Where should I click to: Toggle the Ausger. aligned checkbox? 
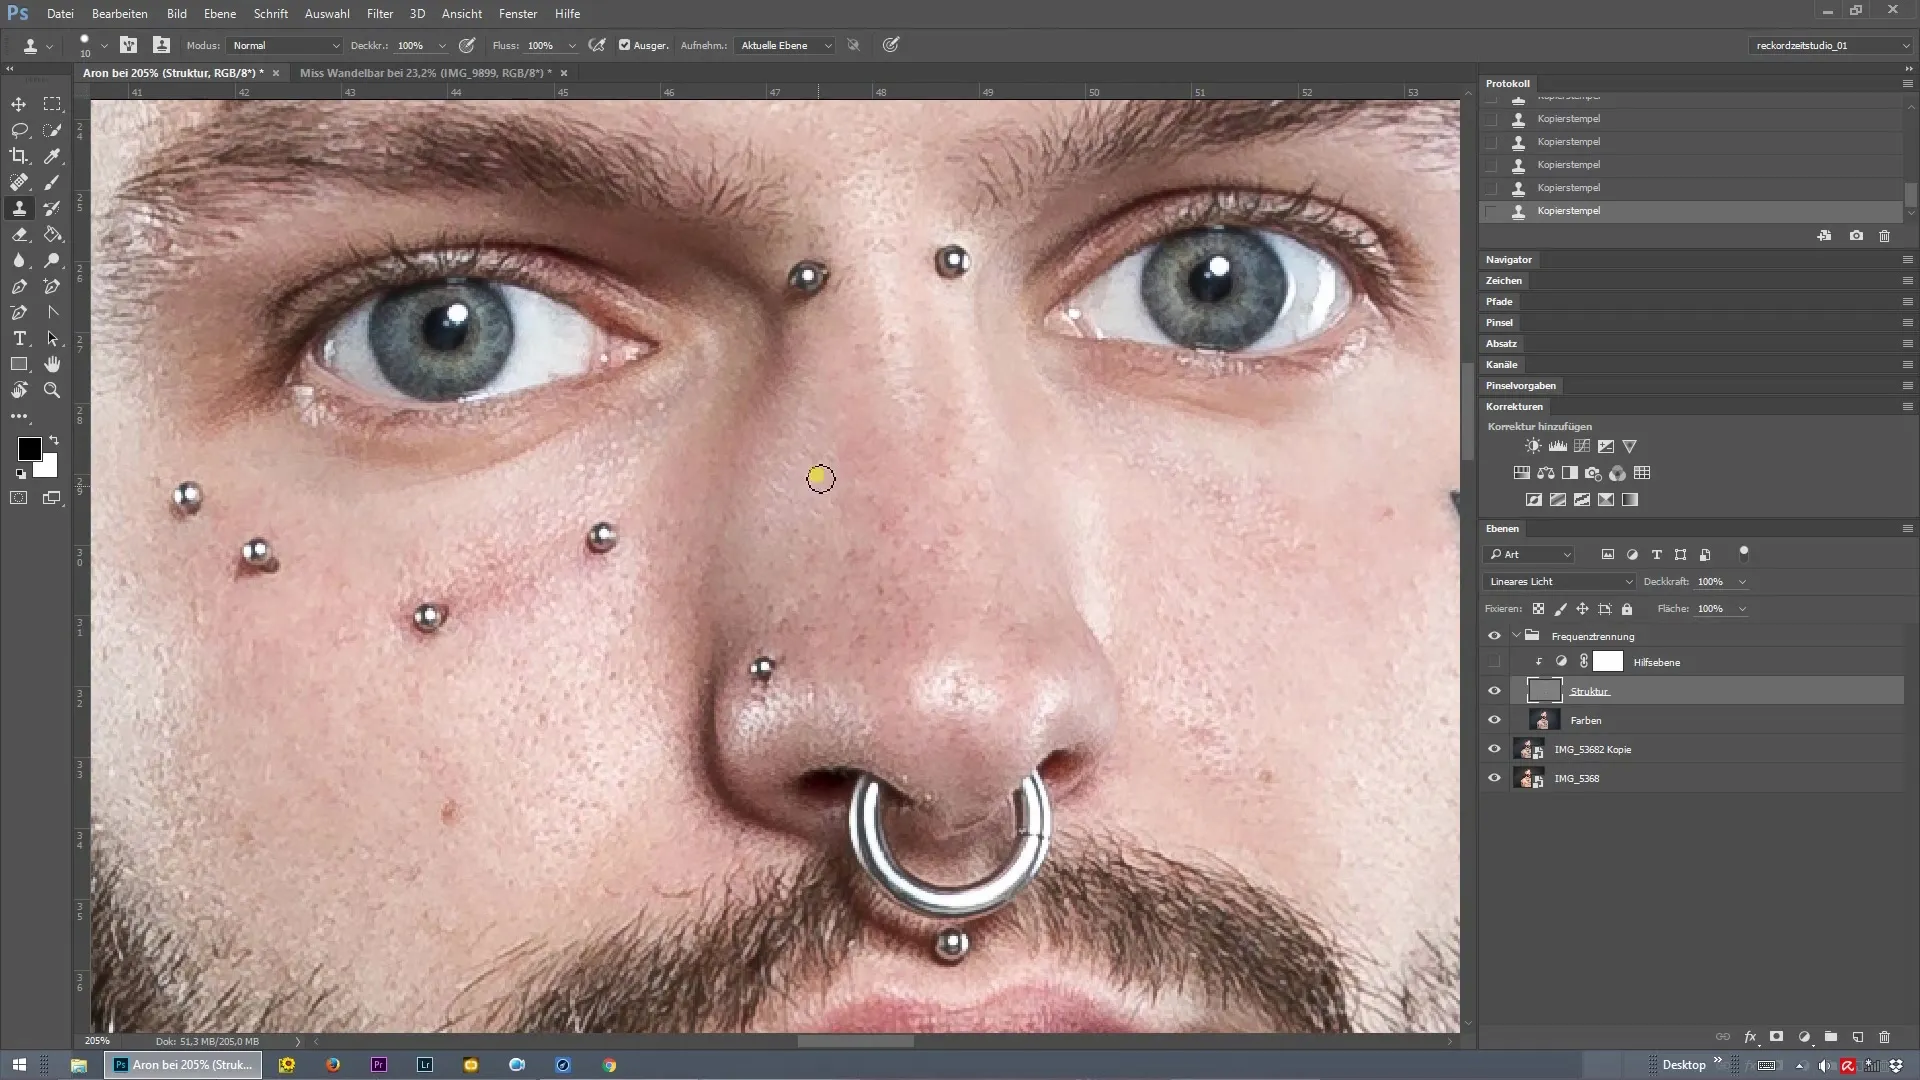coord(624,45)
